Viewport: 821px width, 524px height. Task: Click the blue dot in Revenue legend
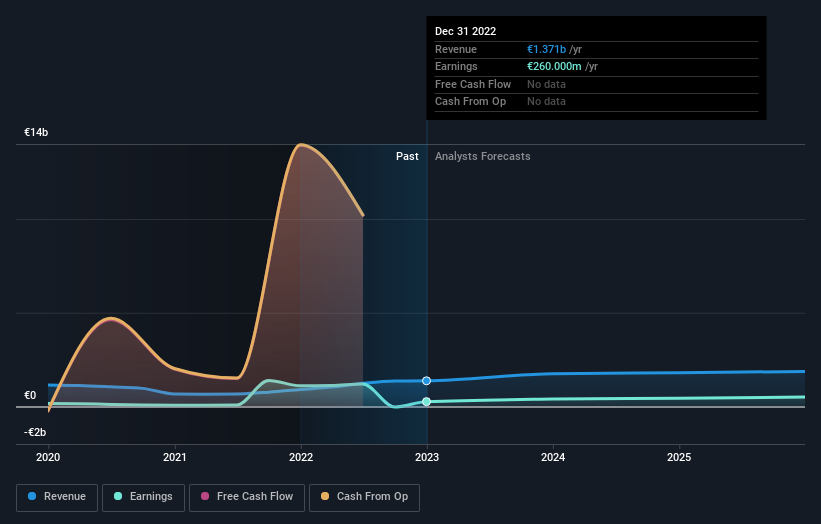click(32, 496)
